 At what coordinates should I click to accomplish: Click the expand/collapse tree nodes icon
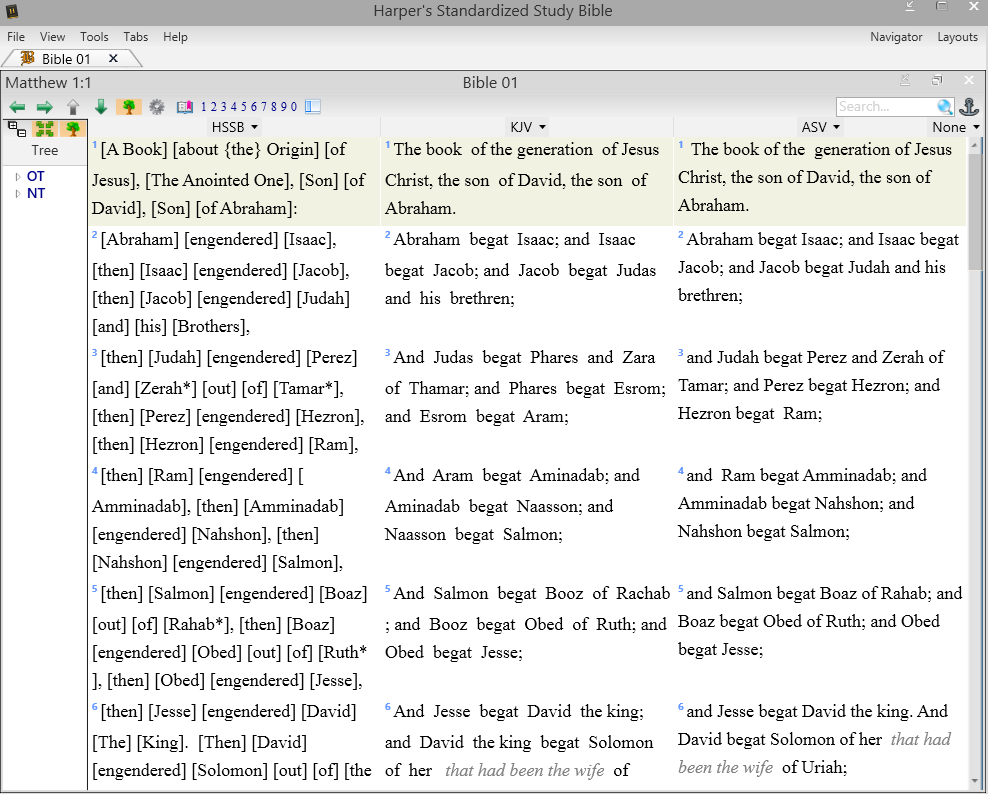[x=17, y=129]
